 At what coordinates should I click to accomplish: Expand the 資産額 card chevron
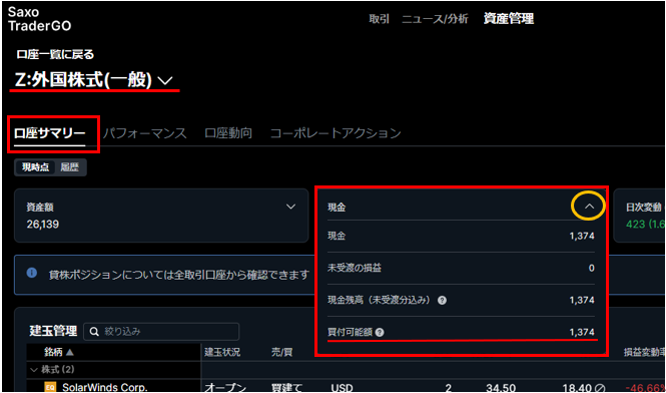click(291, 206)
